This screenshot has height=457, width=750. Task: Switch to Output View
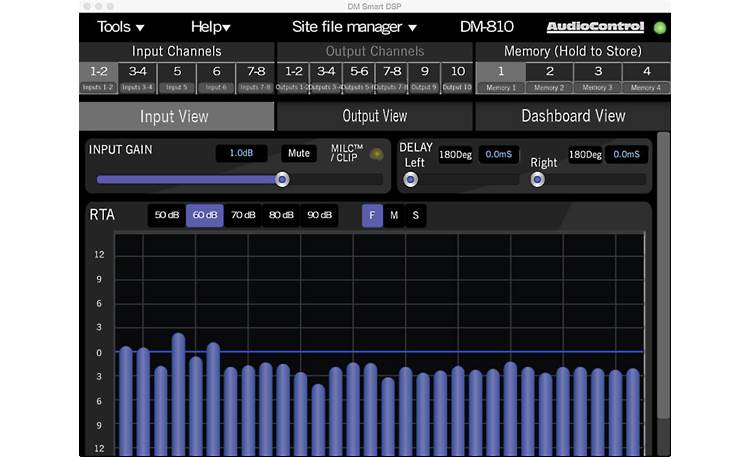click(375, 116)
